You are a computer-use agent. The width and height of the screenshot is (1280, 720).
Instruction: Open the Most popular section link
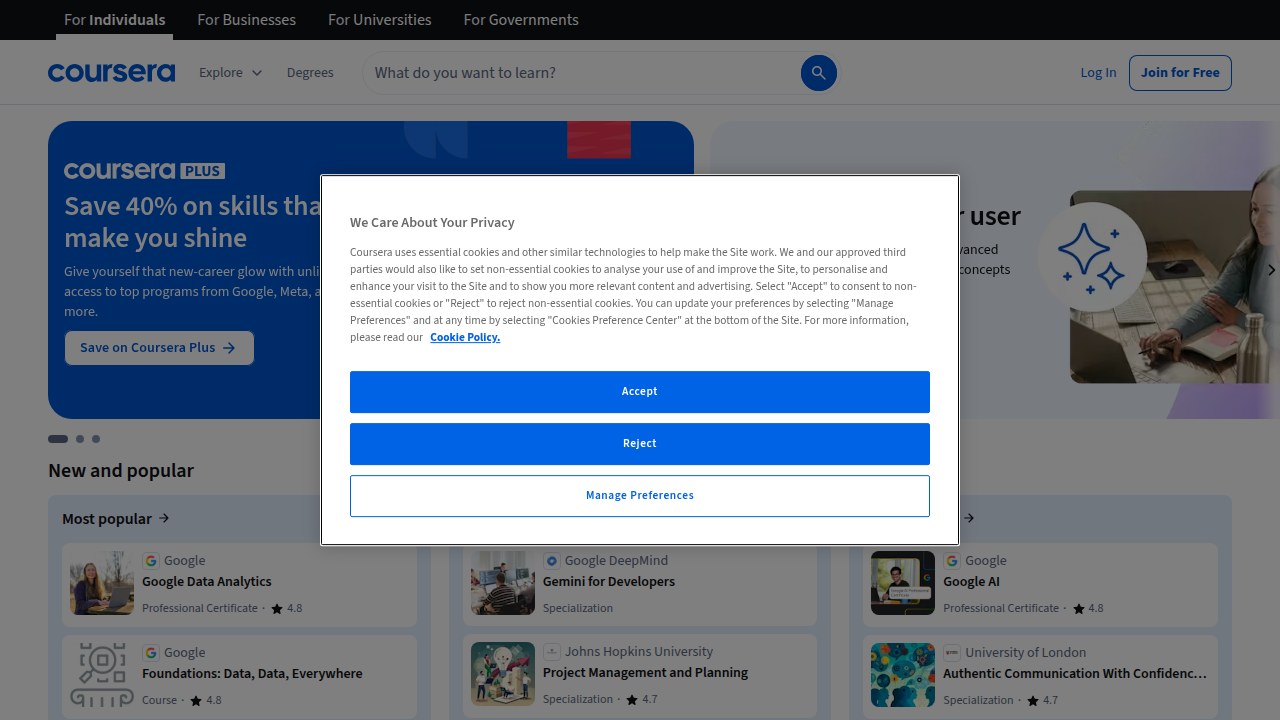click(116, 518)
